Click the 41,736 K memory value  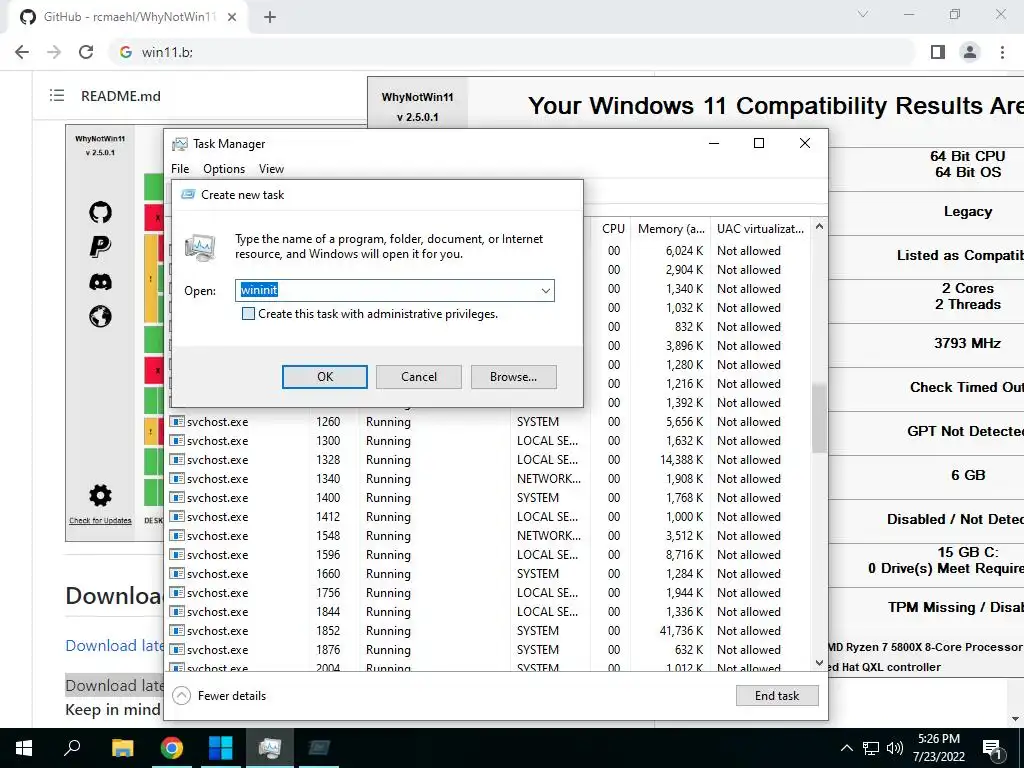(x=681, y=631)
